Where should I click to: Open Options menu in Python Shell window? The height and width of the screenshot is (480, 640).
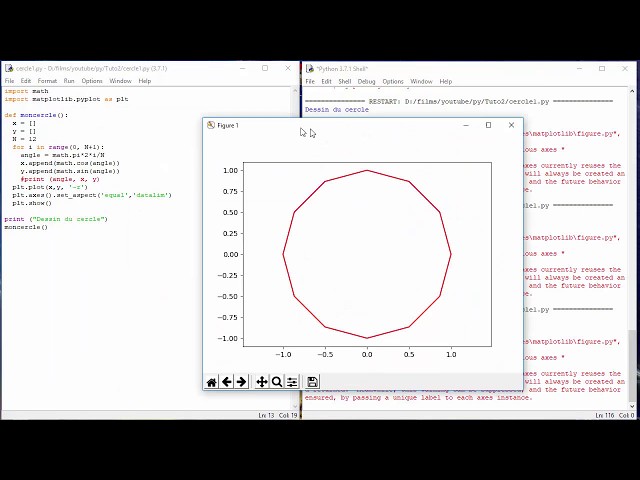pyautogui.click(x=393, y=81)
